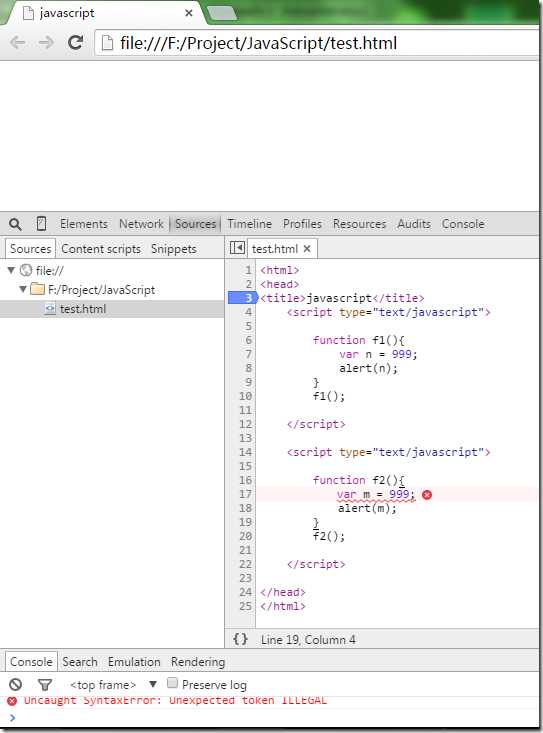543x733 pixels.
Task: Click the 'Line 19, Column 4' status text
Action: tap(308, 640)
